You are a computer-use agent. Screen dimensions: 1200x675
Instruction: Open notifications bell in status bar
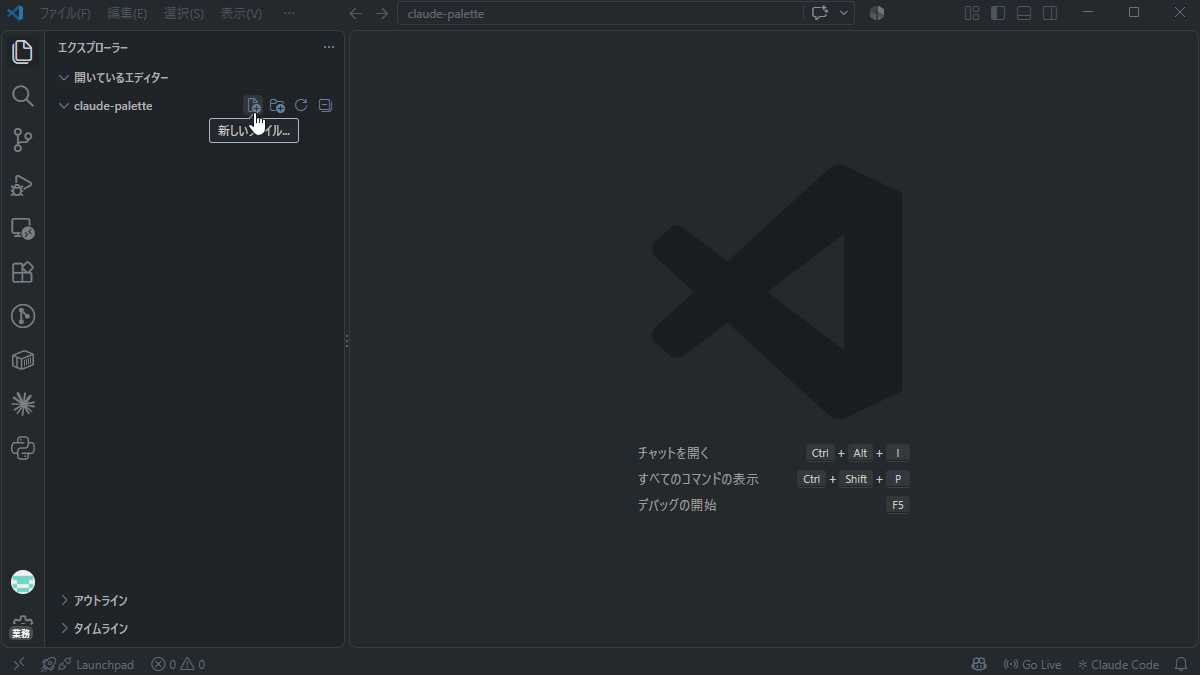click(x=1181, y=664)
